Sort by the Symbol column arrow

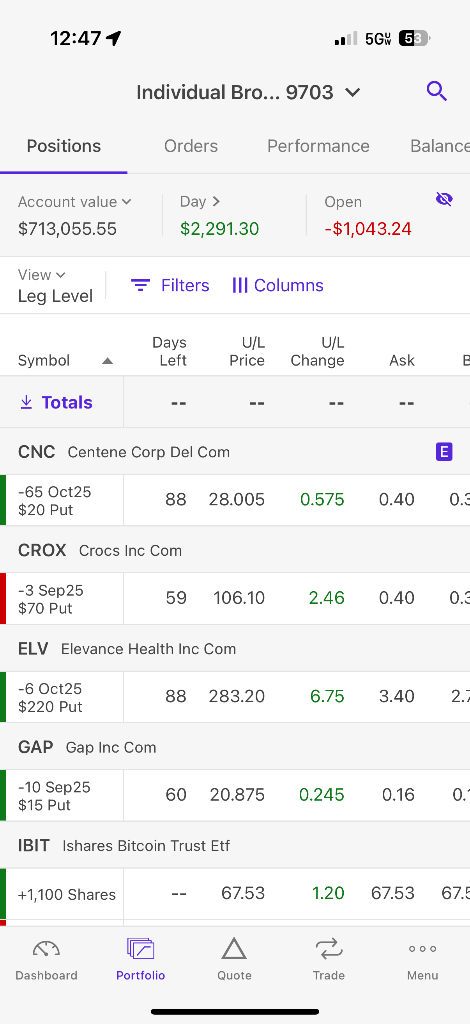108,361
